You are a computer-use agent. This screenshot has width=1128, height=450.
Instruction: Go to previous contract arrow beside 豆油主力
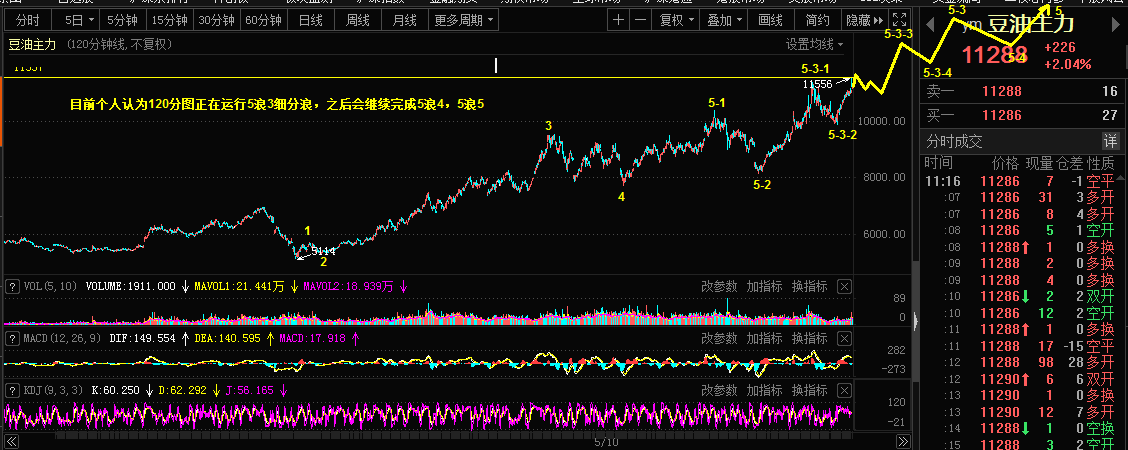click(929, 25)
